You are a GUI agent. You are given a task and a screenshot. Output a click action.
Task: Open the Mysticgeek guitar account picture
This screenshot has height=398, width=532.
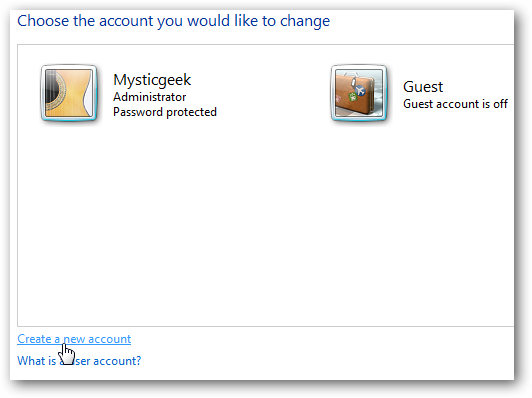(69, 93)
